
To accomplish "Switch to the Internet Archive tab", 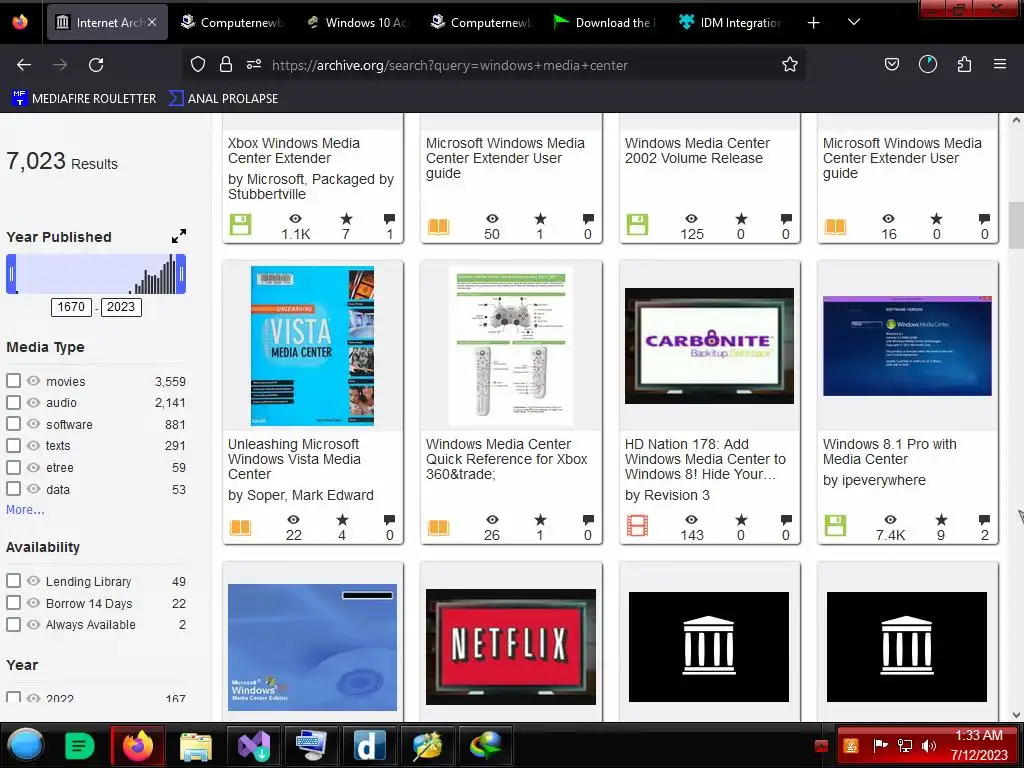I will pyautogui.click(x=108, y=22).
